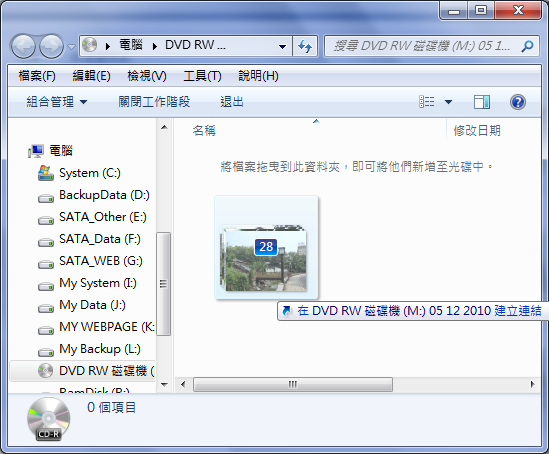Click the BackupData (D:) drive icon
This screenshot has width=549, height=454.
click(46, 199)
